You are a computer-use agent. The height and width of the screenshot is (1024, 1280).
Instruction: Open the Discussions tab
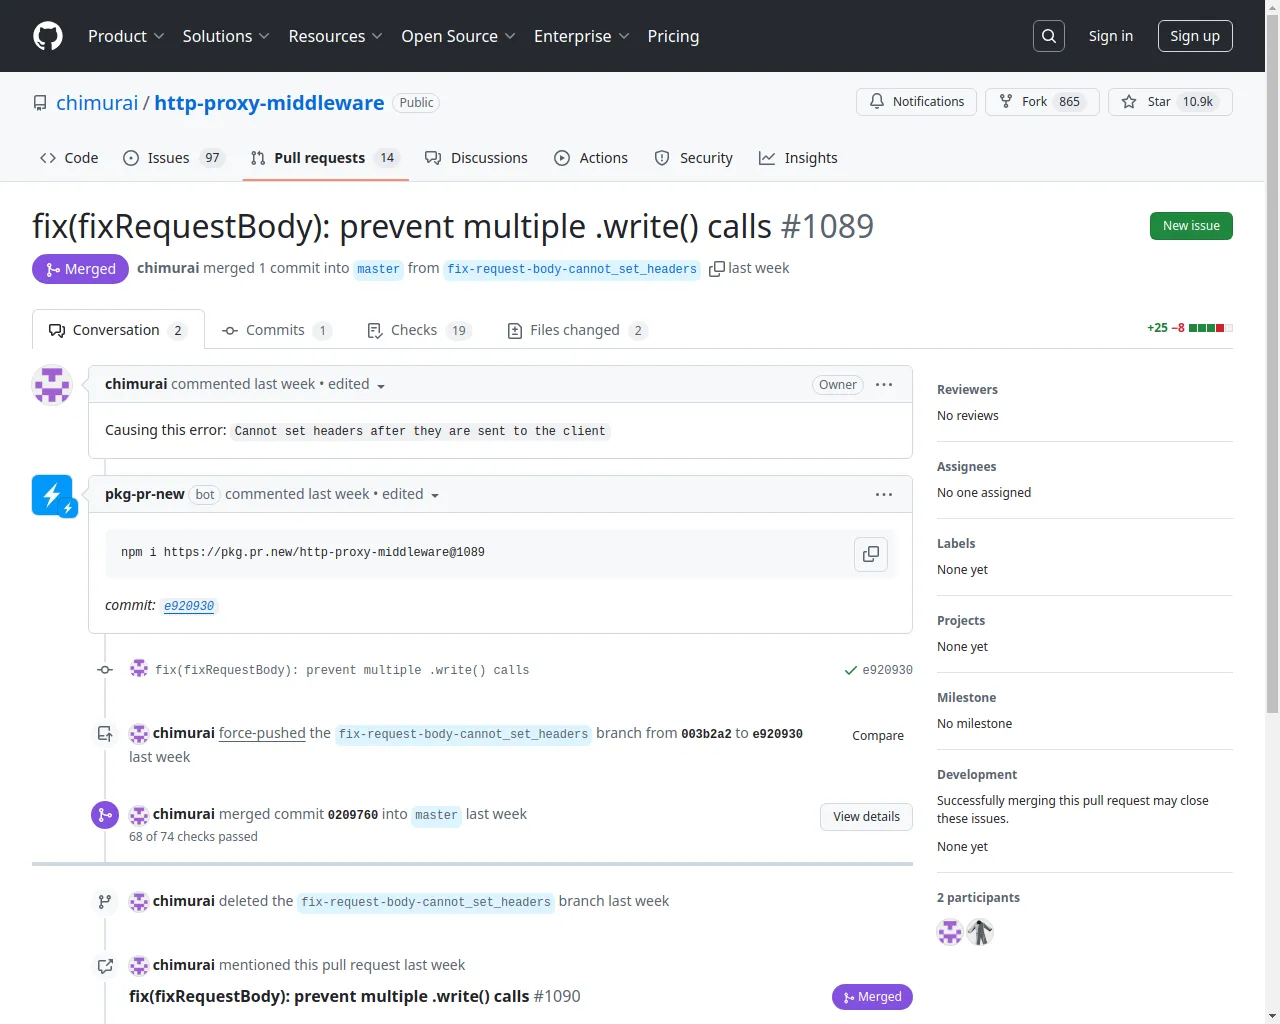click(x=476, y=158)
